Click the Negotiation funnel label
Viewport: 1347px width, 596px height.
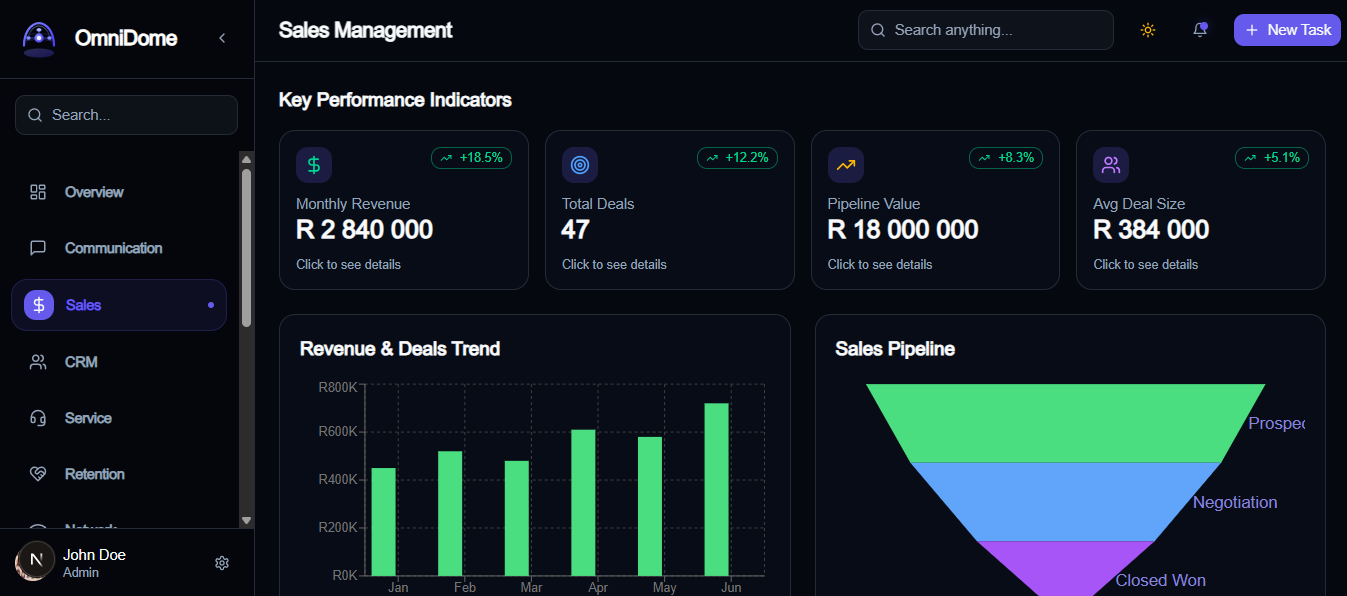(x=1235, y=502)
